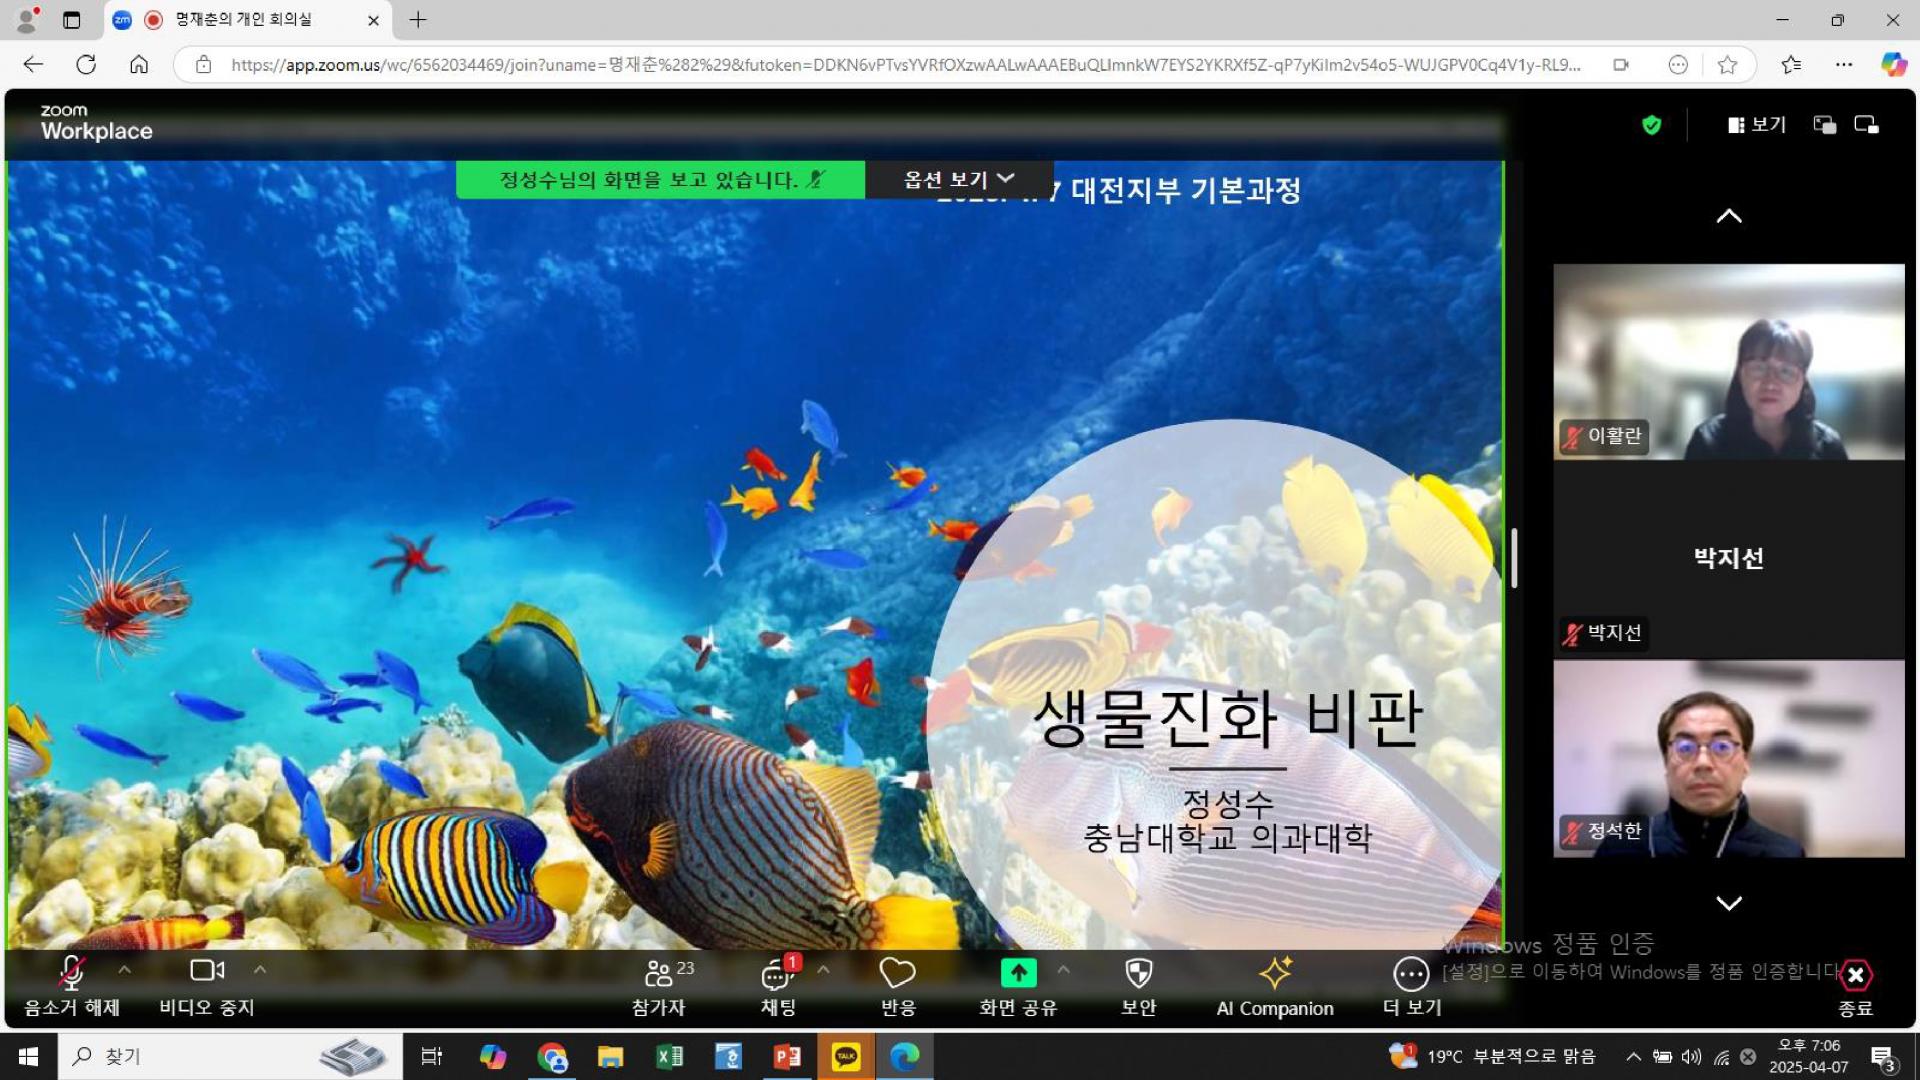Add this page to favorites star
Image resolution: width=1920 pixels, height=1080 pixels.
coord(1727,65)
